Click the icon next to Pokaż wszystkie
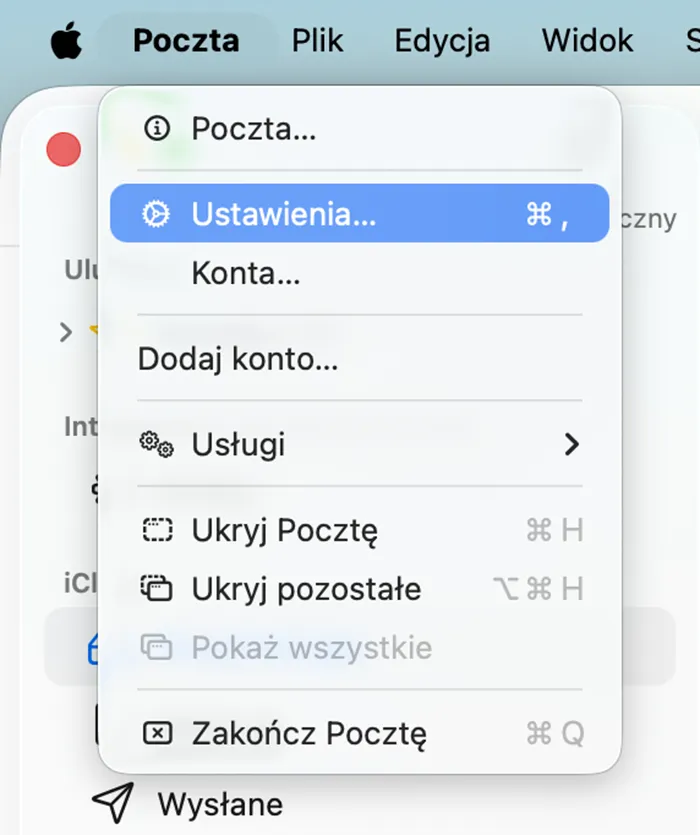700x835 pixels. tap(158, 648)
